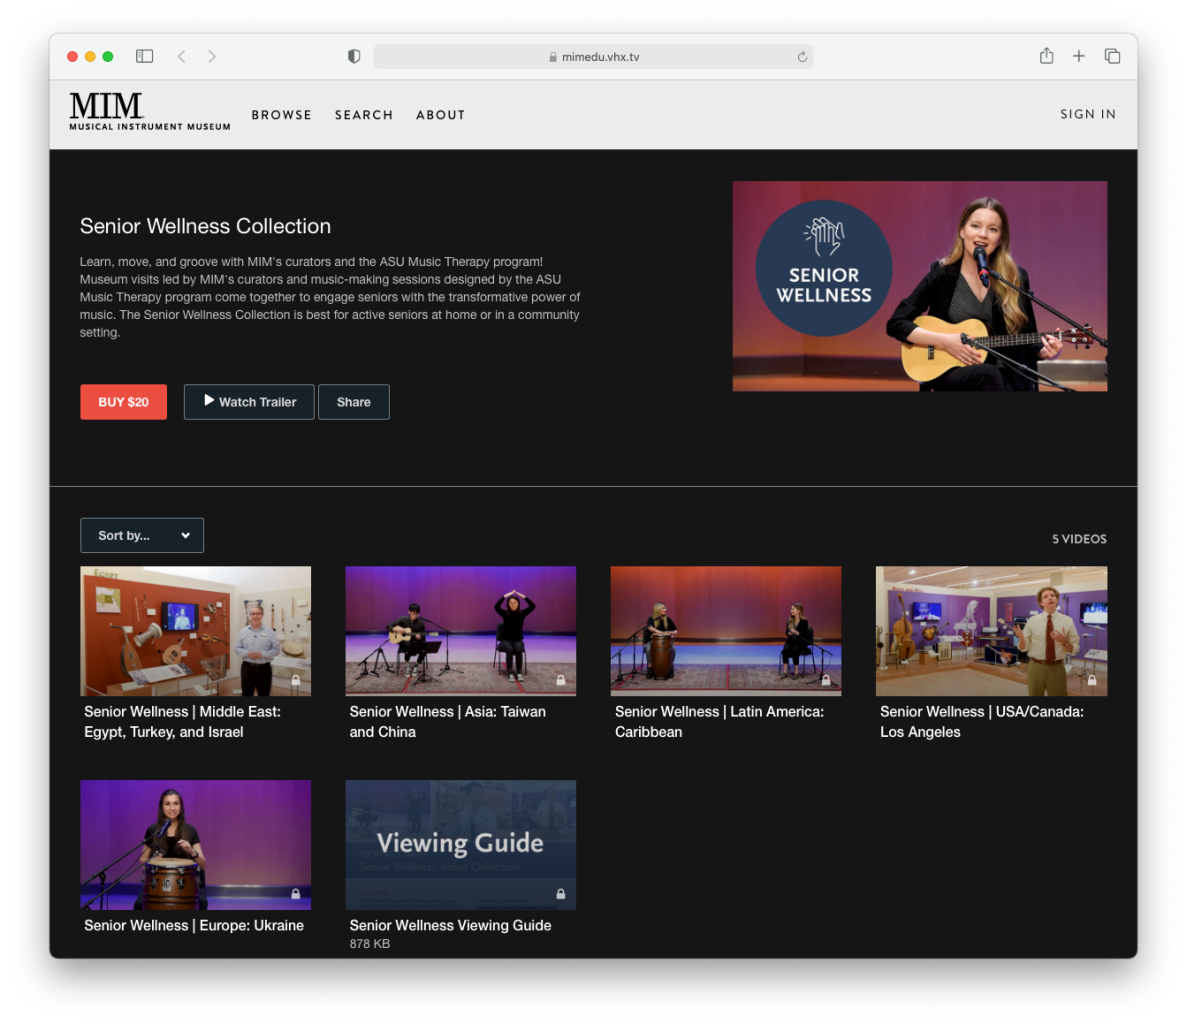Click the BUY $20 button
Image resolution: width=1187 pixels, height=1024 pixels.
click(123, 402)
